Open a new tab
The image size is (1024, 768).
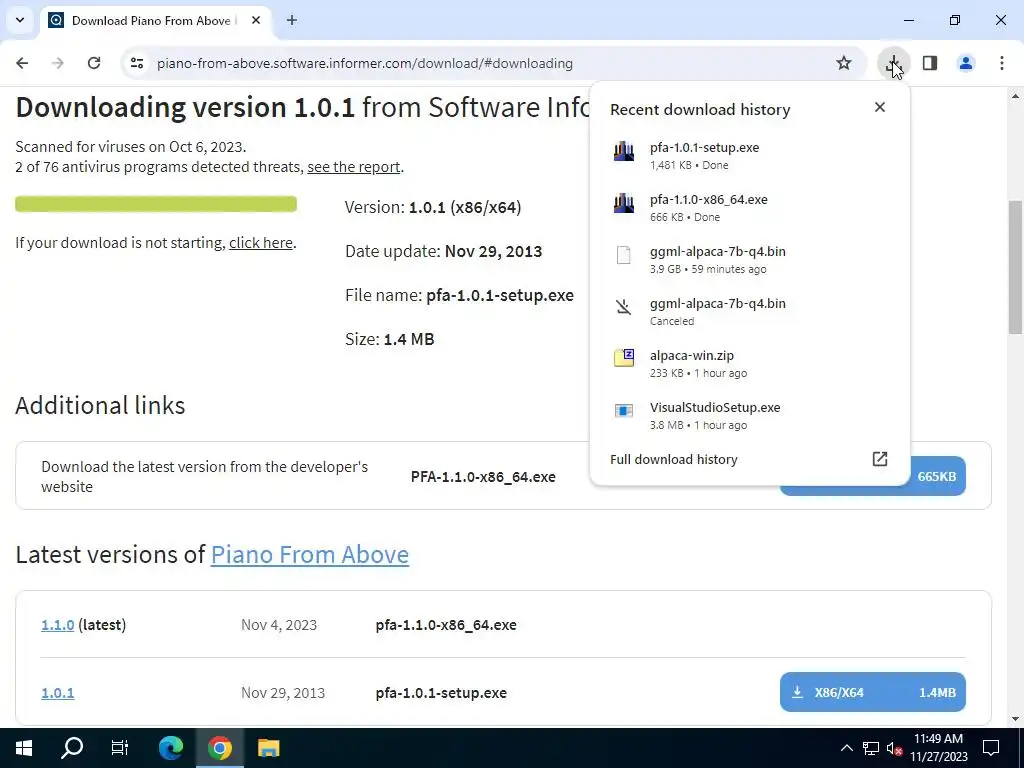pyautogui.click(x=292, y=20)
